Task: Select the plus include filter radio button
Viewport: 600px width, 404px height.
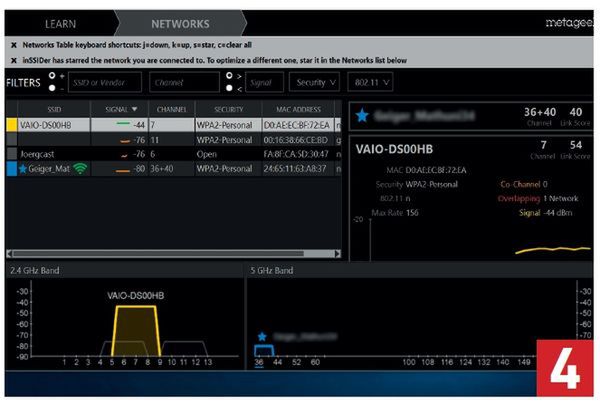Action: [x=52, y=75]
